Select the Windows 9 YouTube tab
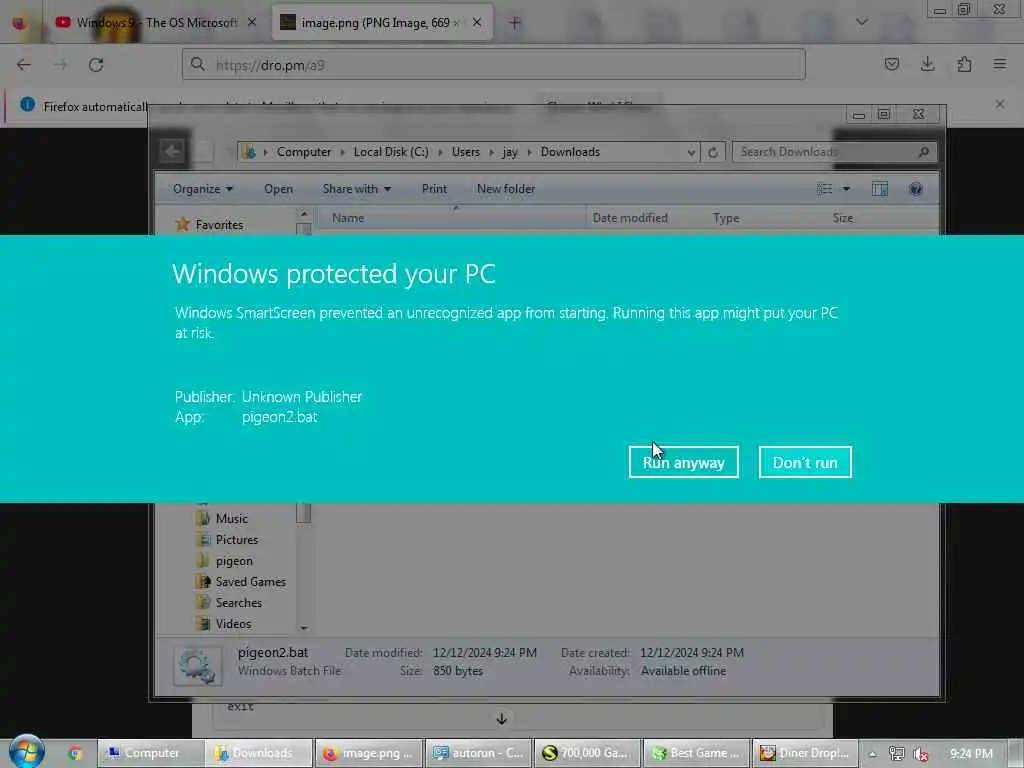The image size is (1024, 768). 155,23
